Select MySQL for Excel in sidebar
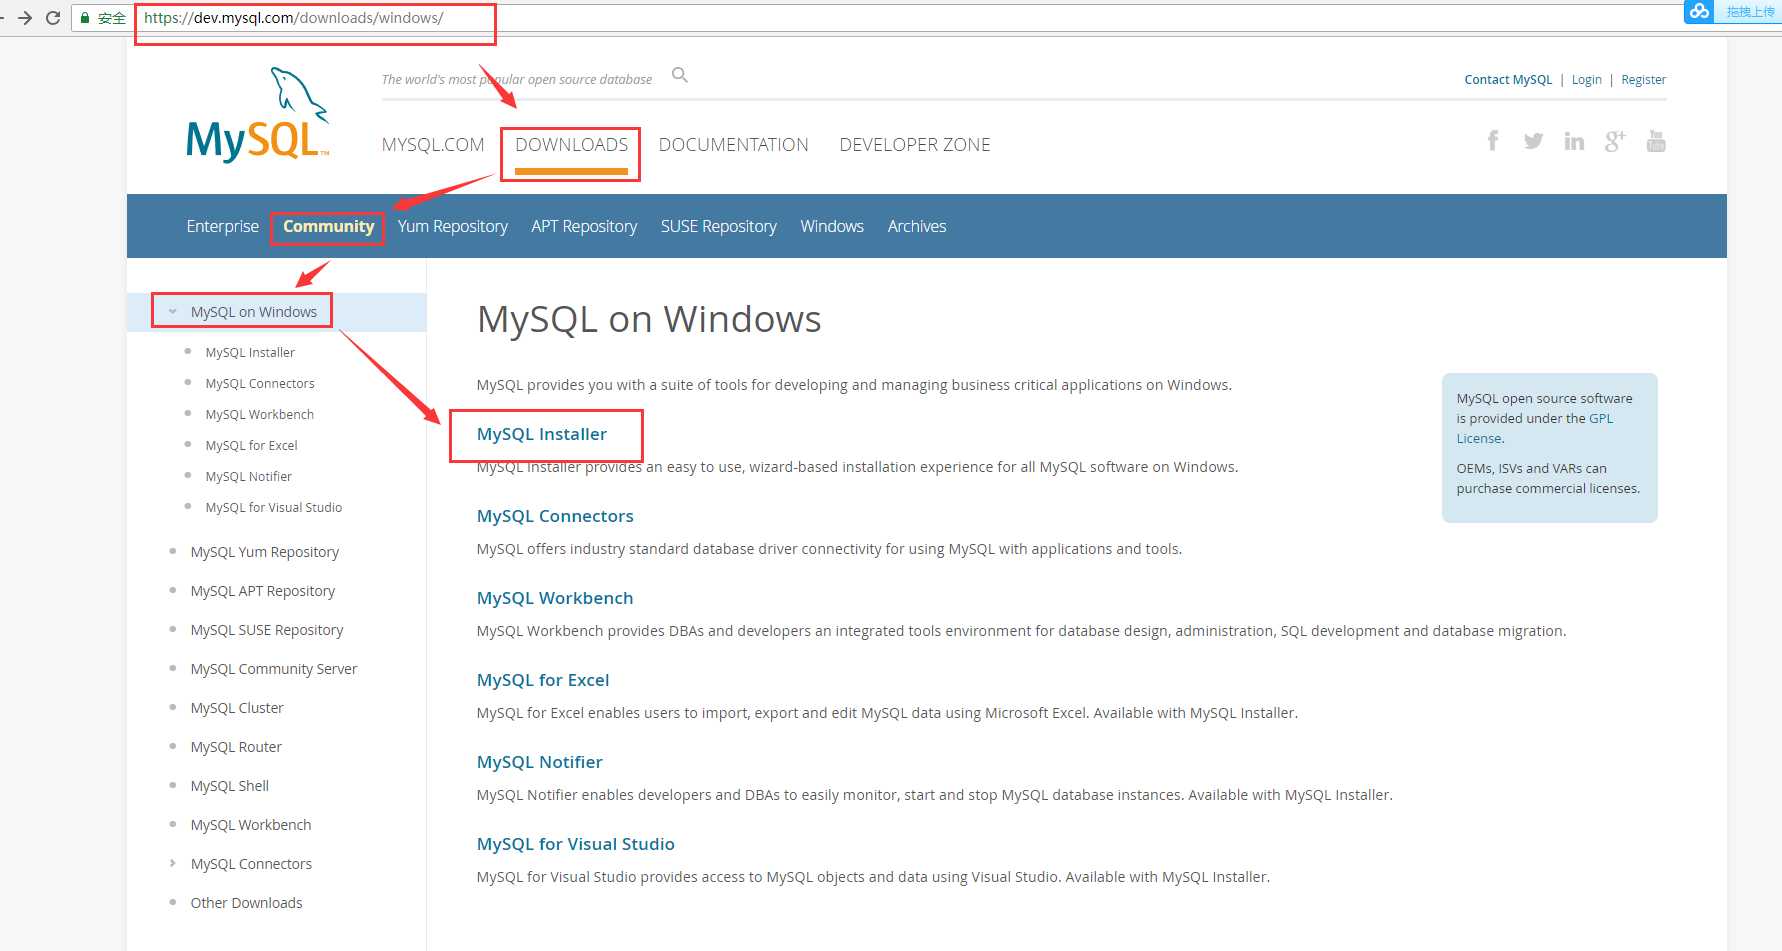Viewport: 1782px width, 951px height. [x=251, y=446]
